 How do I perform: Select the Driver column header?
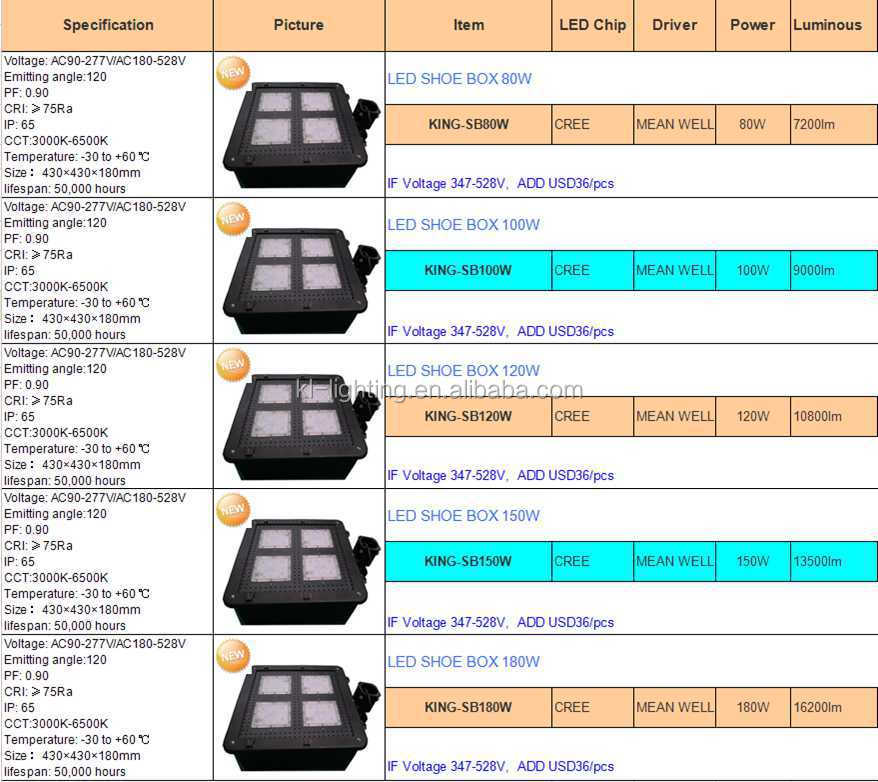[675, 25]
